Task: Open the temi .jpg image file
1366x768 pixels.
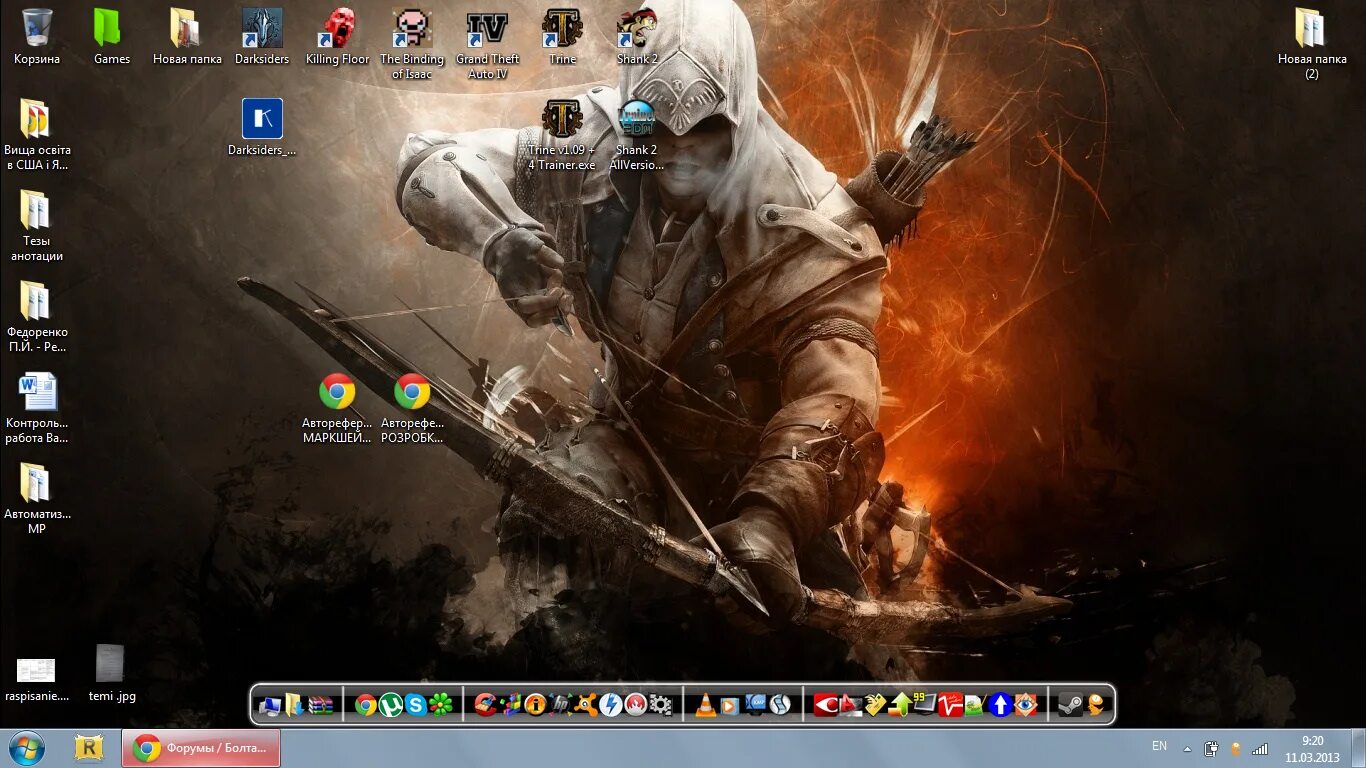Action: coord(112,672)
